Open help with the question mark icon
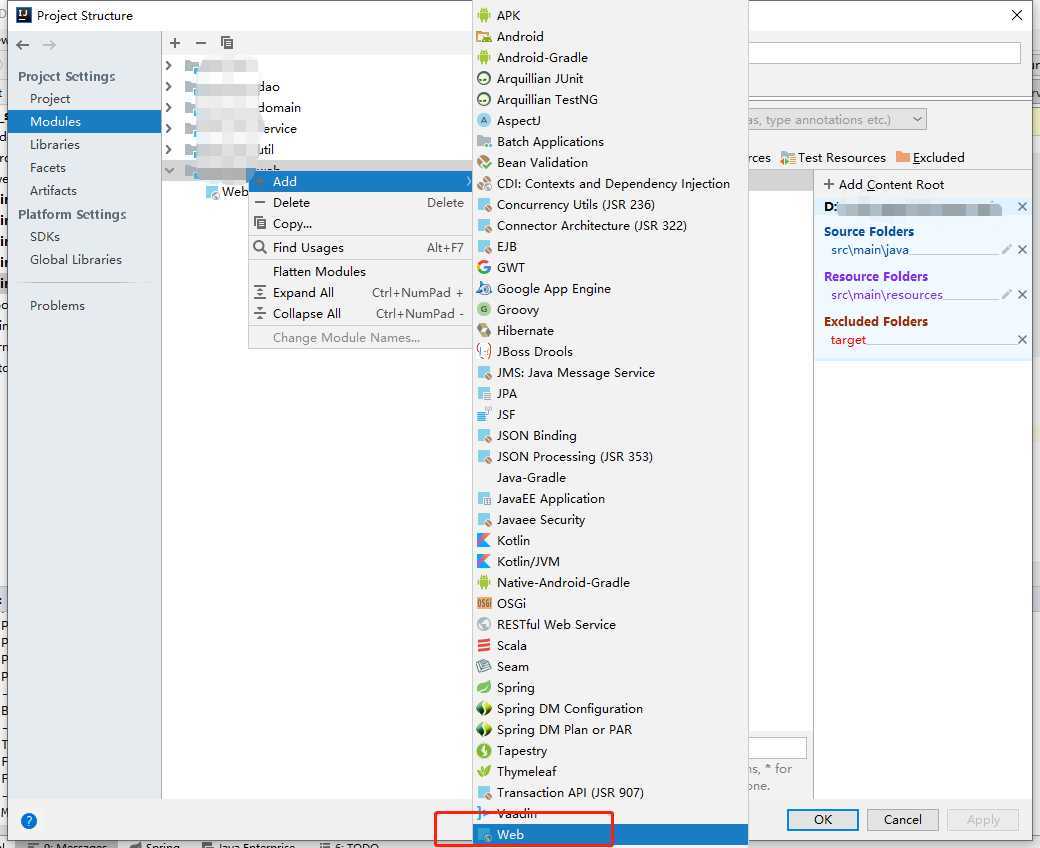The image size is (1040, 848). point(29,821)
